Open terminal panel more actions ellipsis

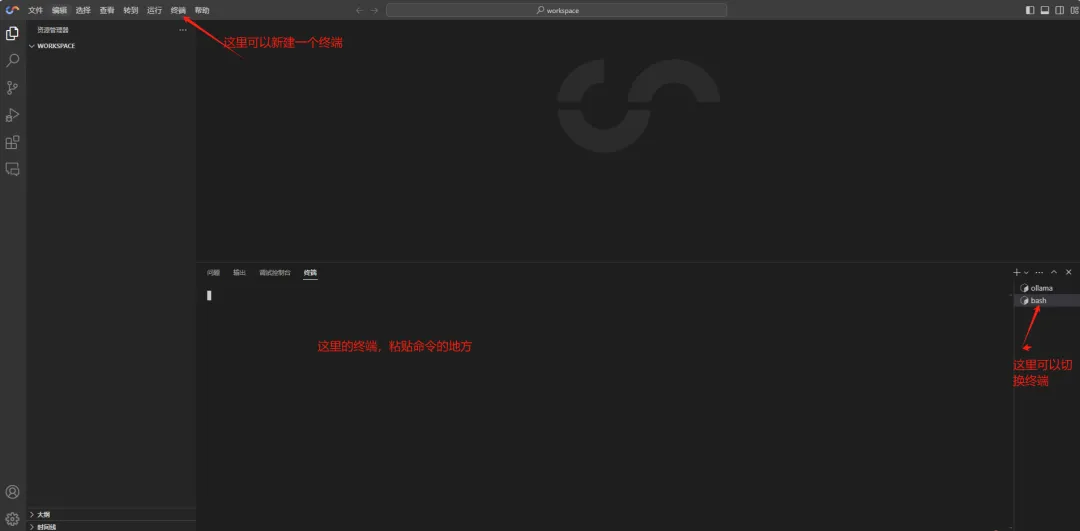coord(1039,273)
